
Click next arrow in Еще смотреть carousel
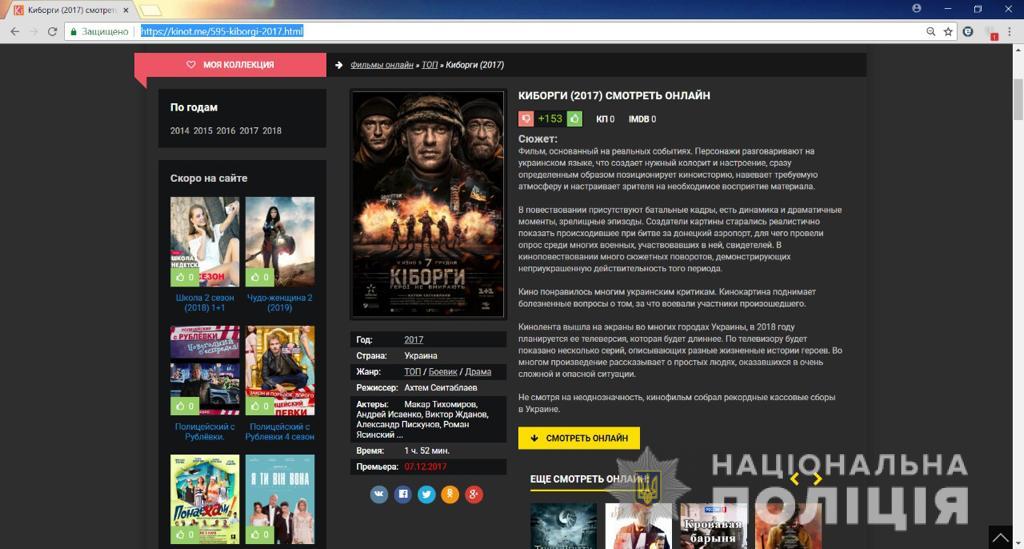click(817, 479)
